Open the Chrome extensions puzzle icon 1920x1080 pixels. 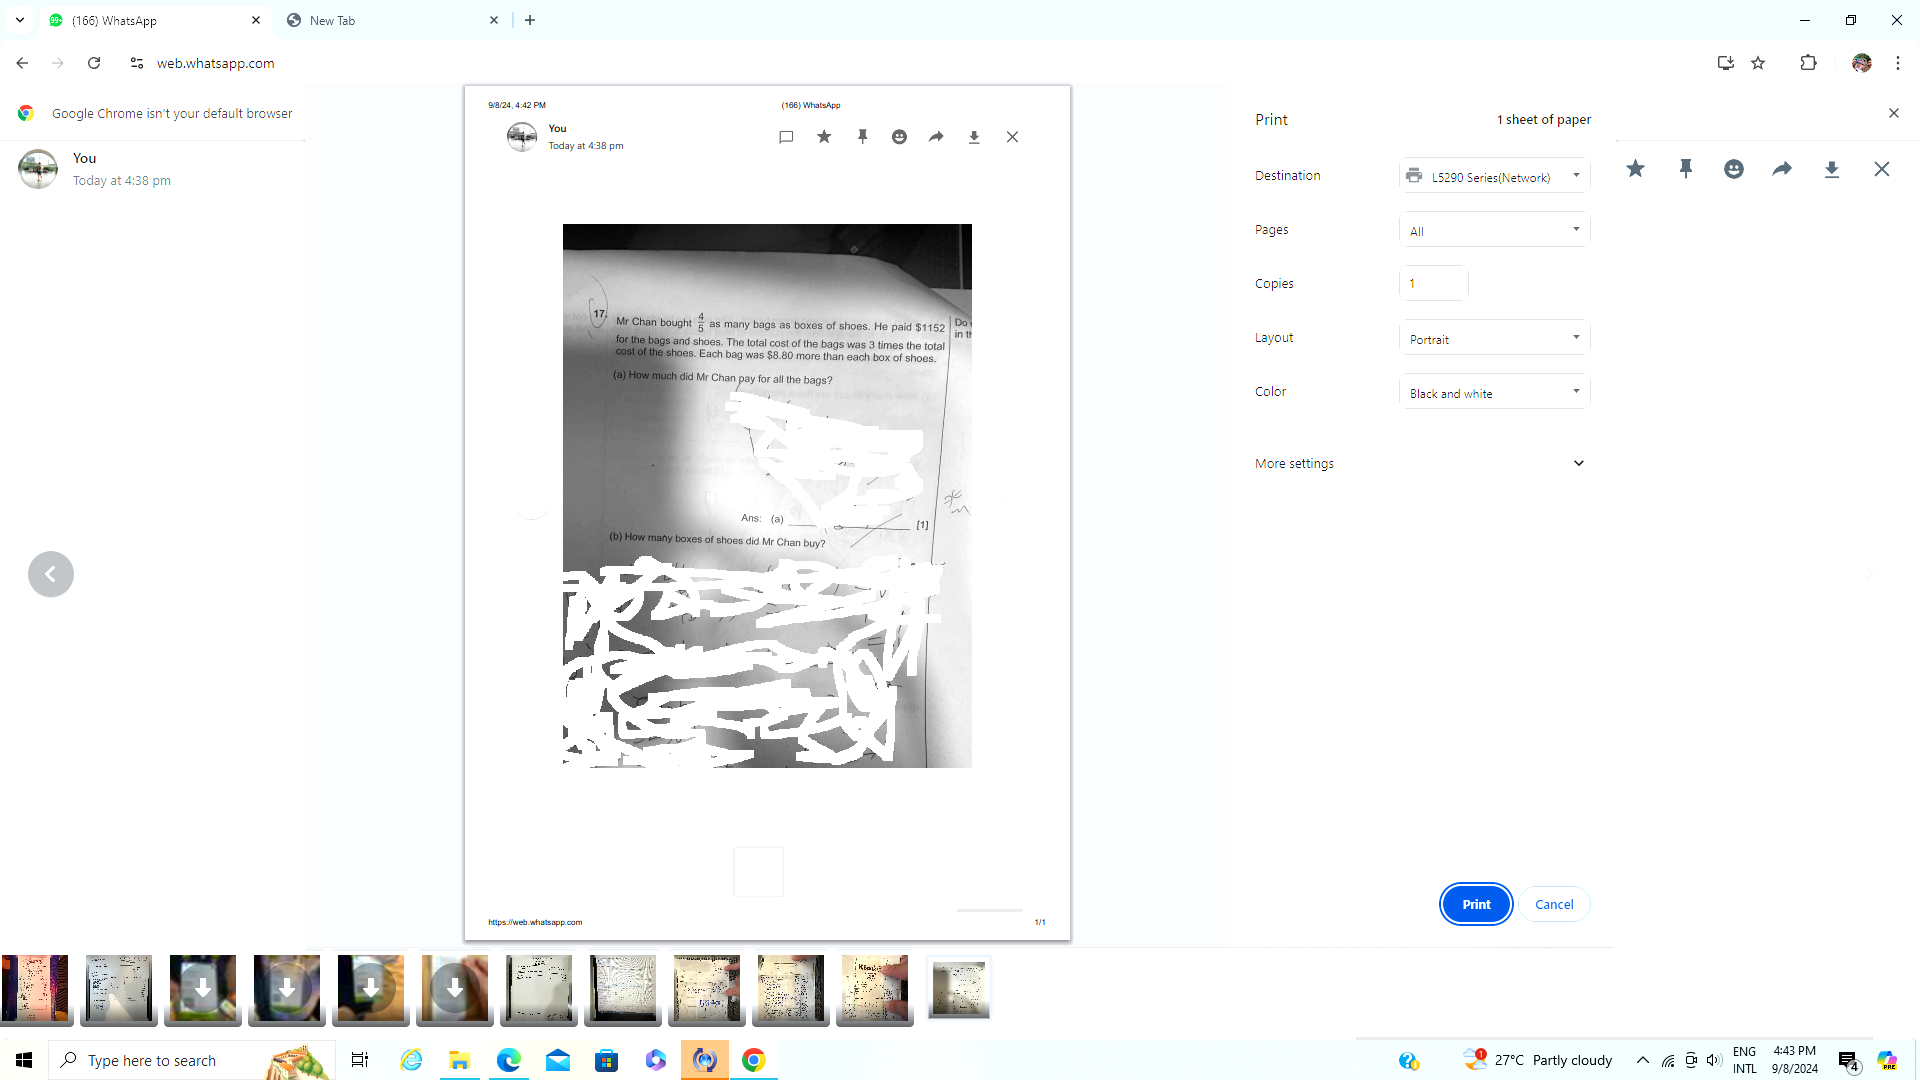pyautogui.click(x=1808, y=63)
